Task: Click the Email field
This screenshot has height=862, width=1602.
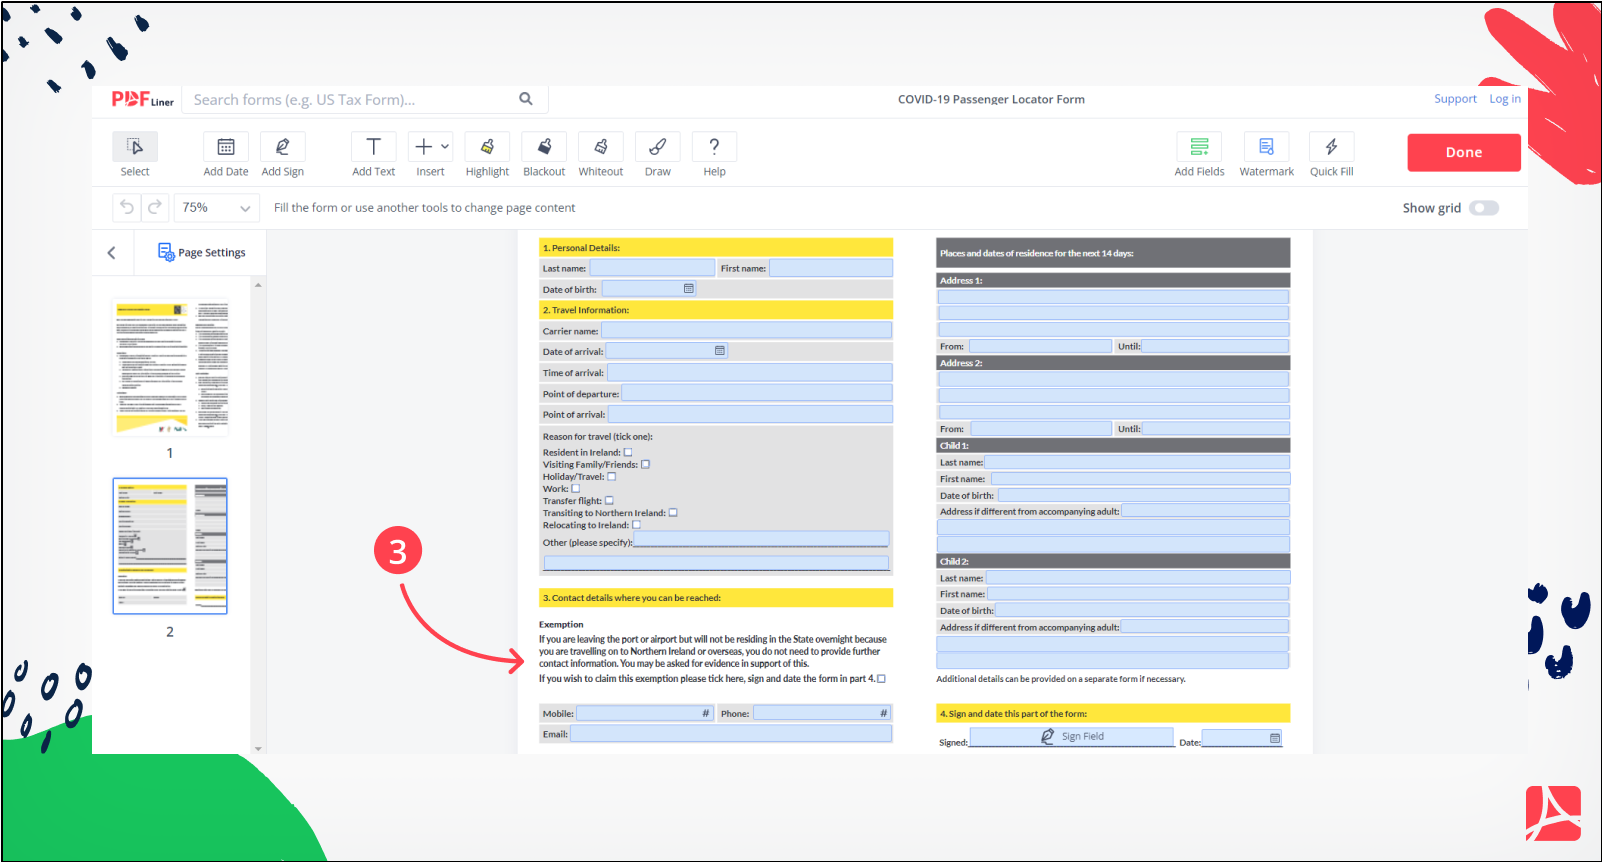Action: coord(731,734)
